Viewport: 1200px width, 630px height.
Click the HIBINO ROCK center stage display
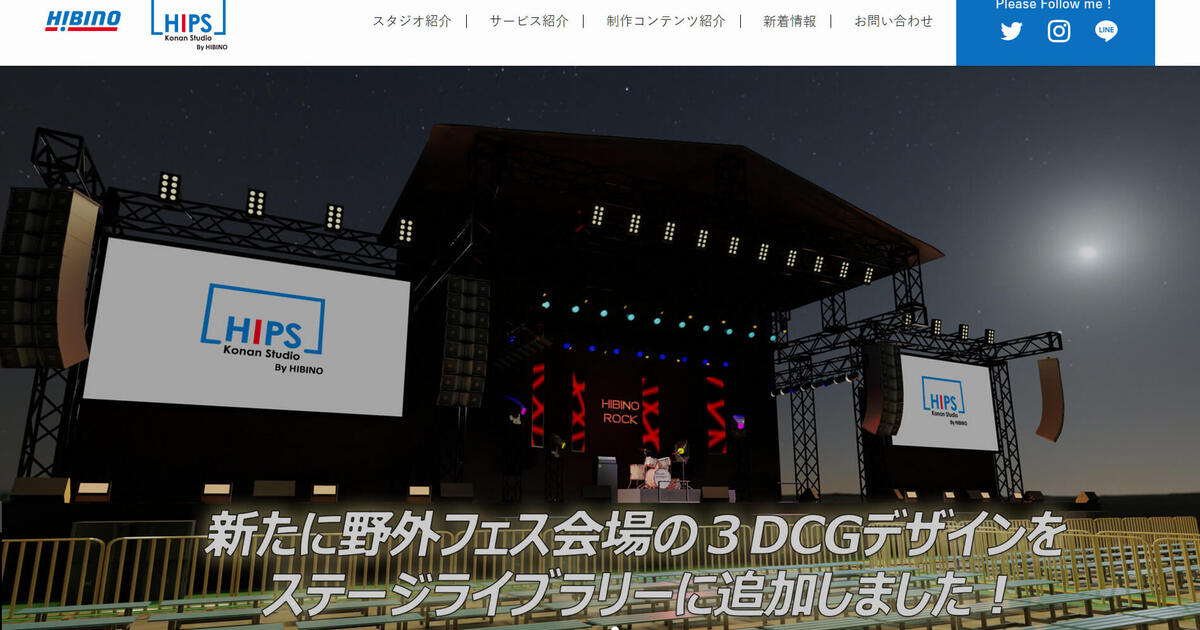point(620,411)
